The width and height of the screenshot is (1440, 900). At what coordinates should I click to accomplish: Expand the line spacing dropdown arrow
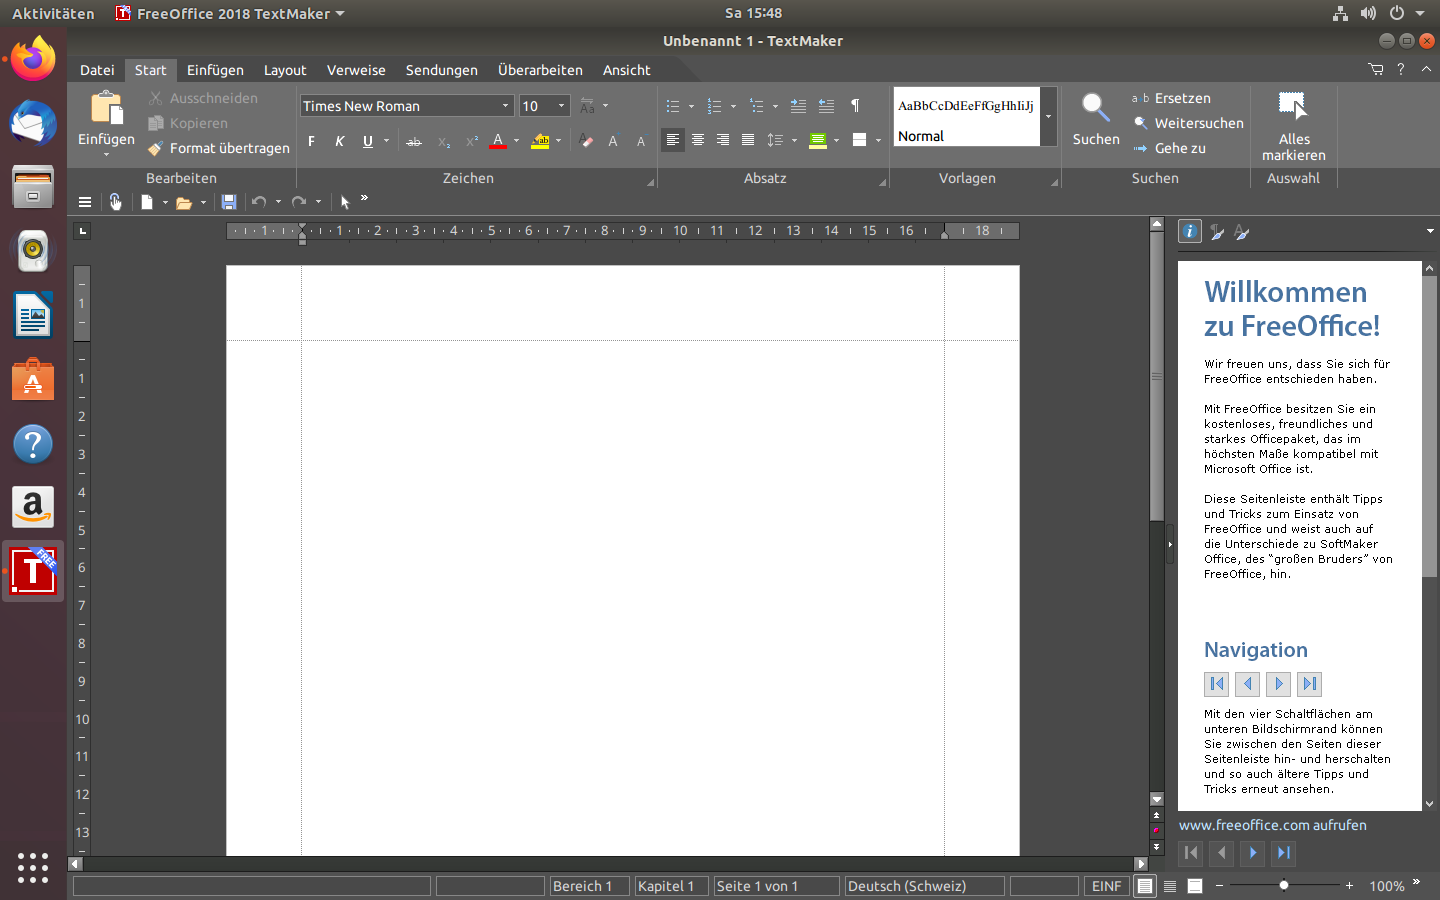click(x=794, y=141)
